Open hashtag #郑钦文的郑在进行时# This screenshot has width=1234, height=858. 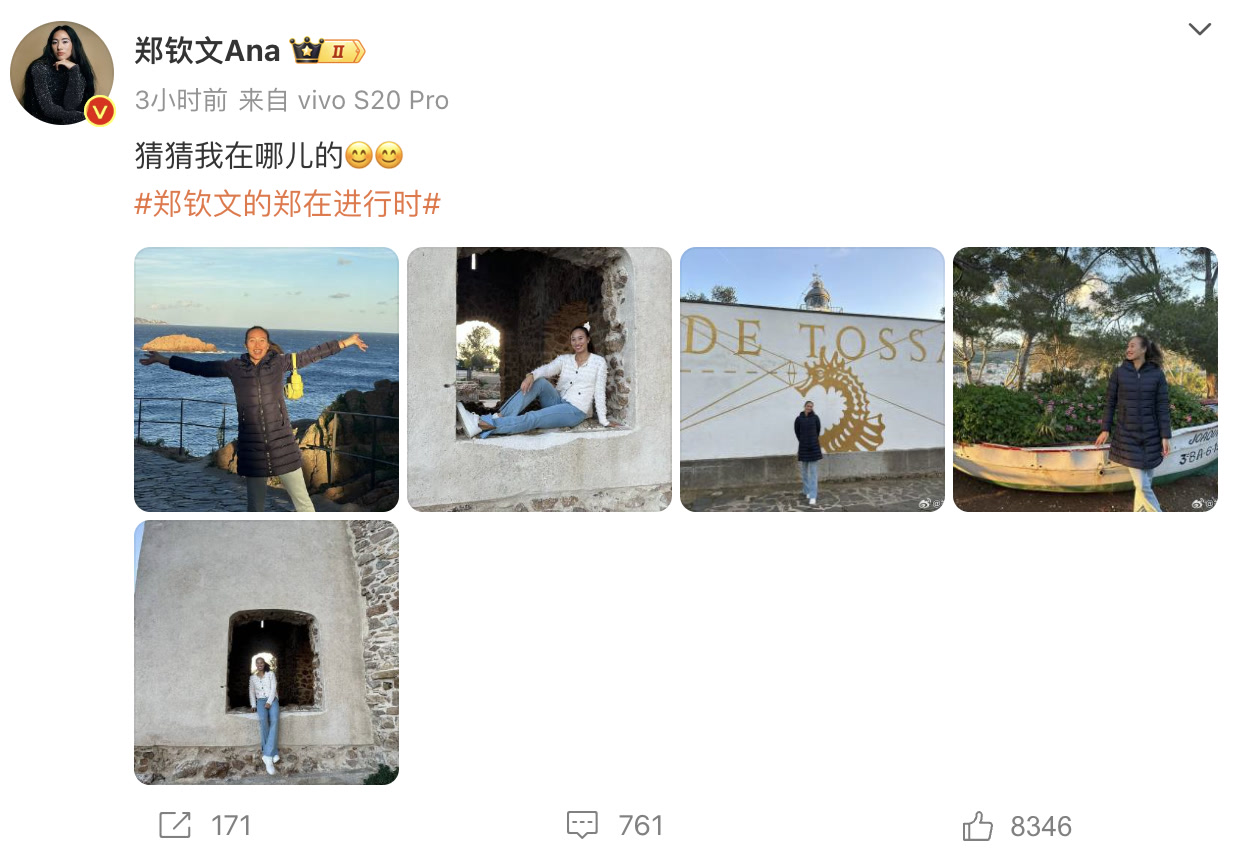pyautogui.click(x=288, y=205)
